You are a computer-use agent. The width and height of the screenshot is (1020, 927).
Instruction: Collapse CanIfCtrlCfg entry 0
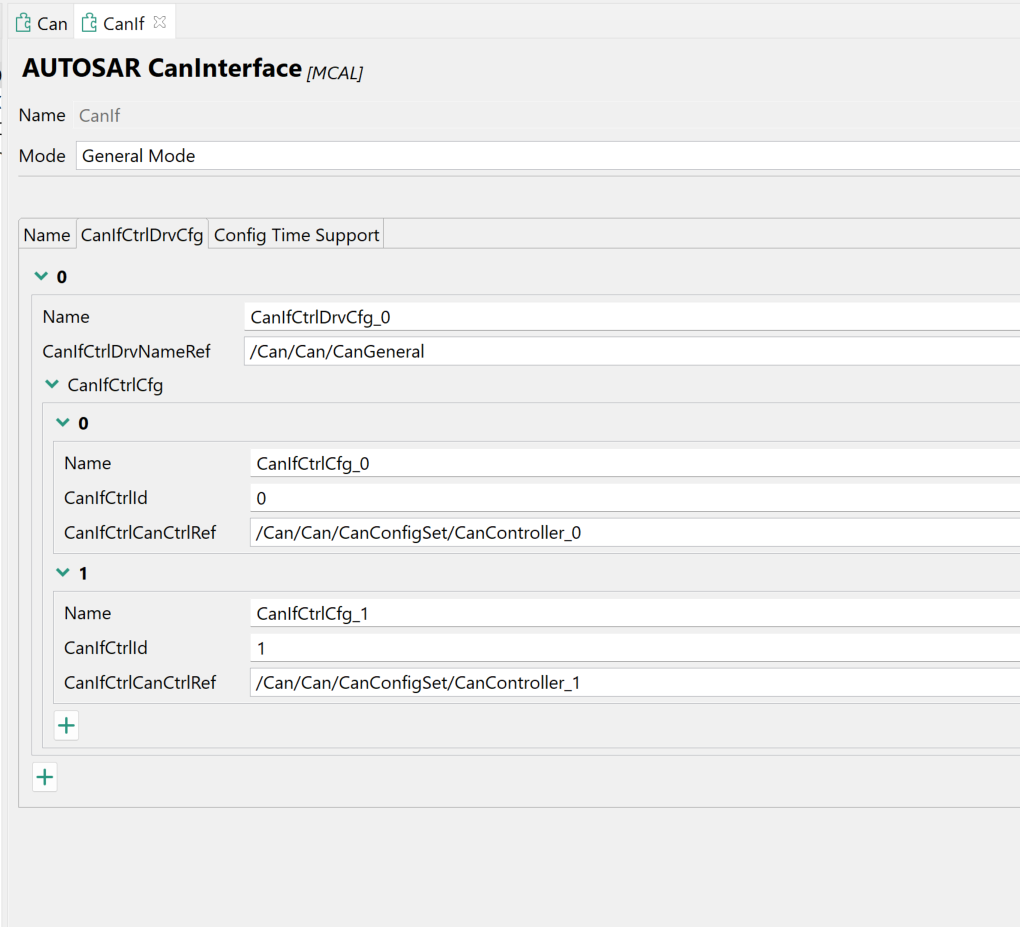point(63,423)
